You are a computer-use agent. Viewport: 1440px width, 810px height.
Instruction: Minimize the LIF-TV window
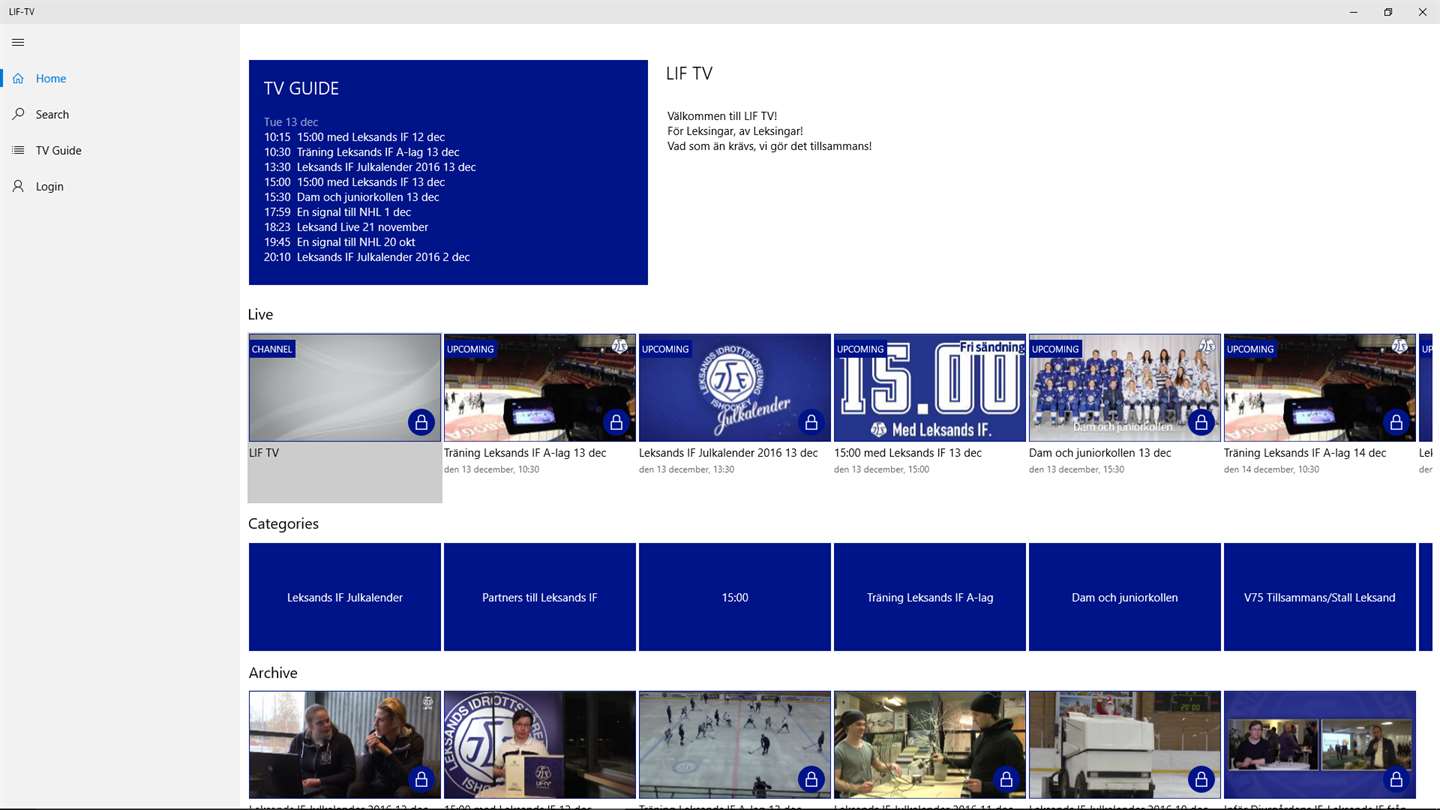pyautogui.click(x=1354, y=12)
